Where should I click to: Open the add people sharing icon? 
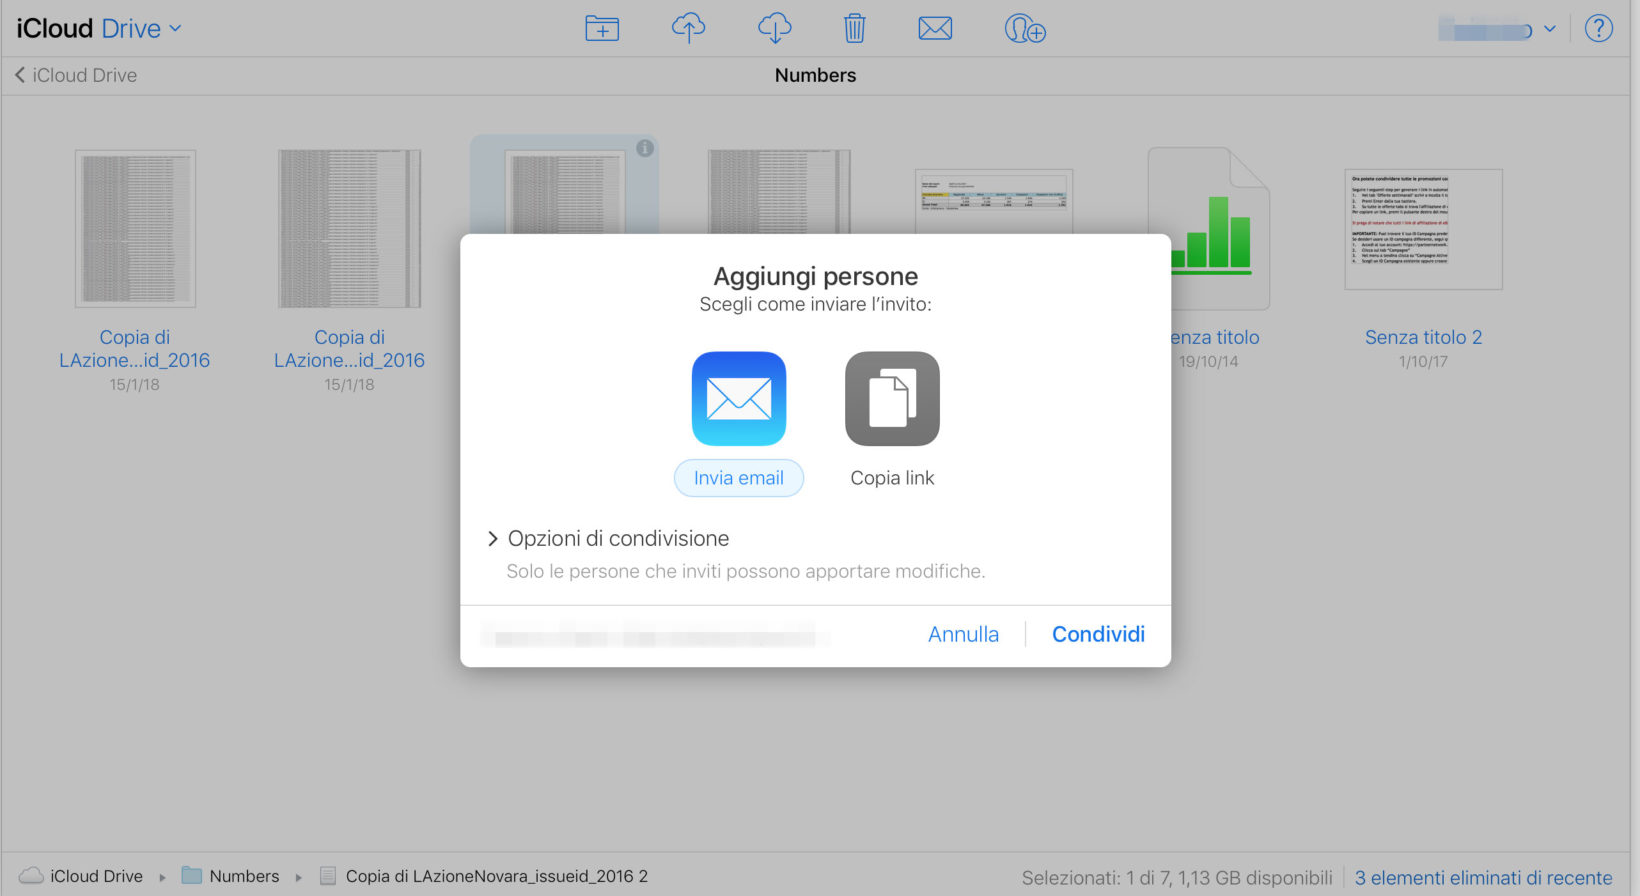(x=1025, y=29)
